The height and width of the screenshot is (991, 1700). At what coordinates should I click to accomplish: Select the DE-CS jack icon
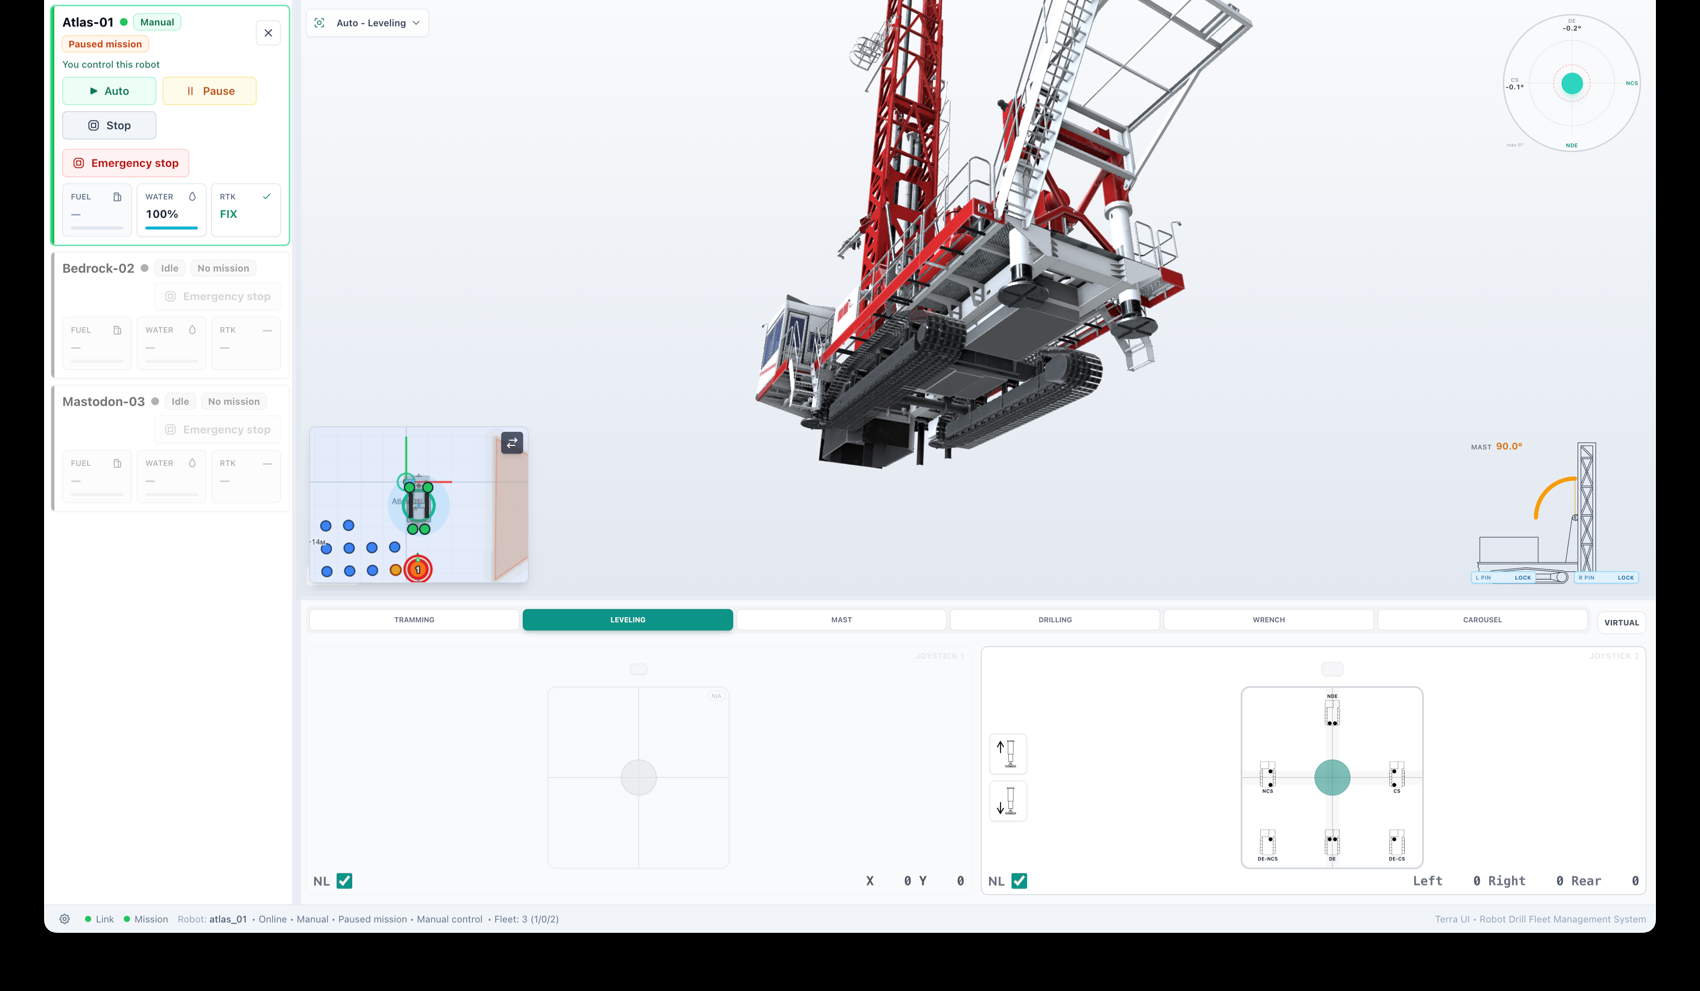(x=1397, y=845)
